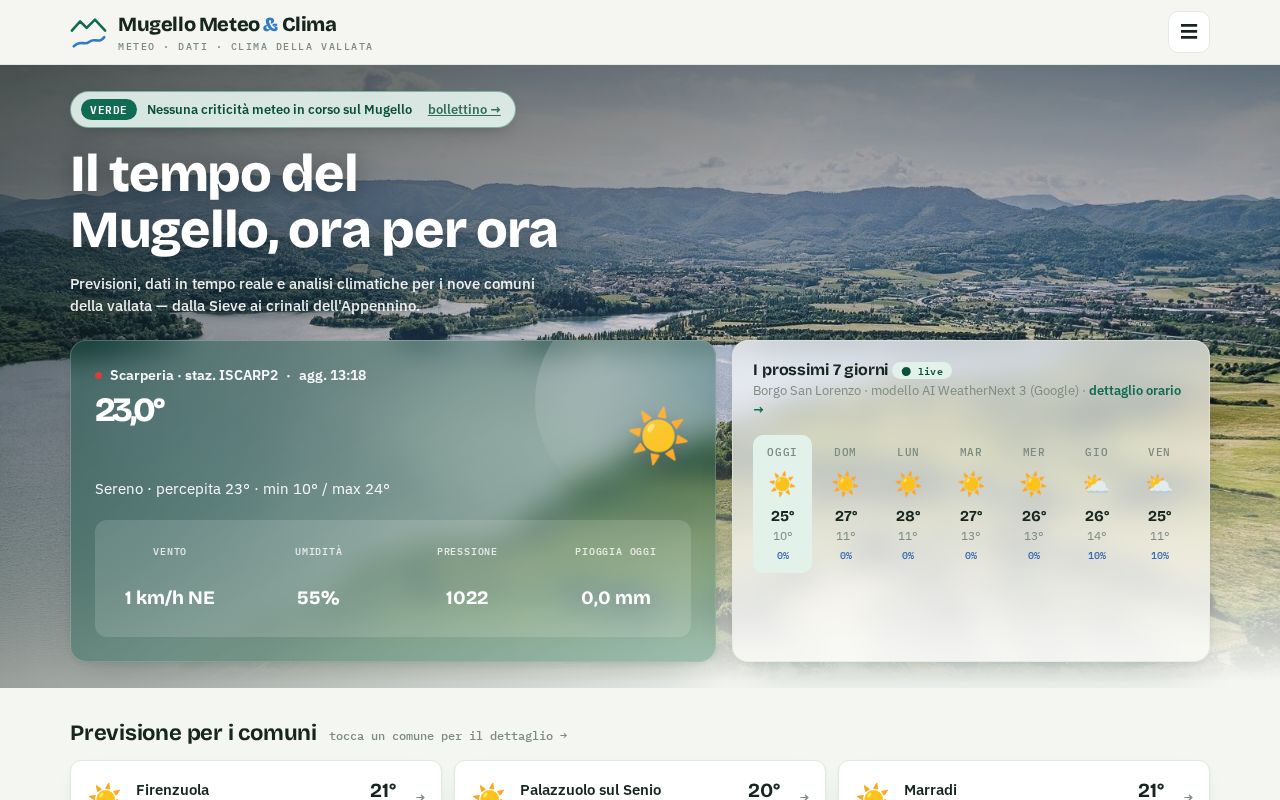
Task: Select the VEN day forecast column
Action: point(1159,504)
